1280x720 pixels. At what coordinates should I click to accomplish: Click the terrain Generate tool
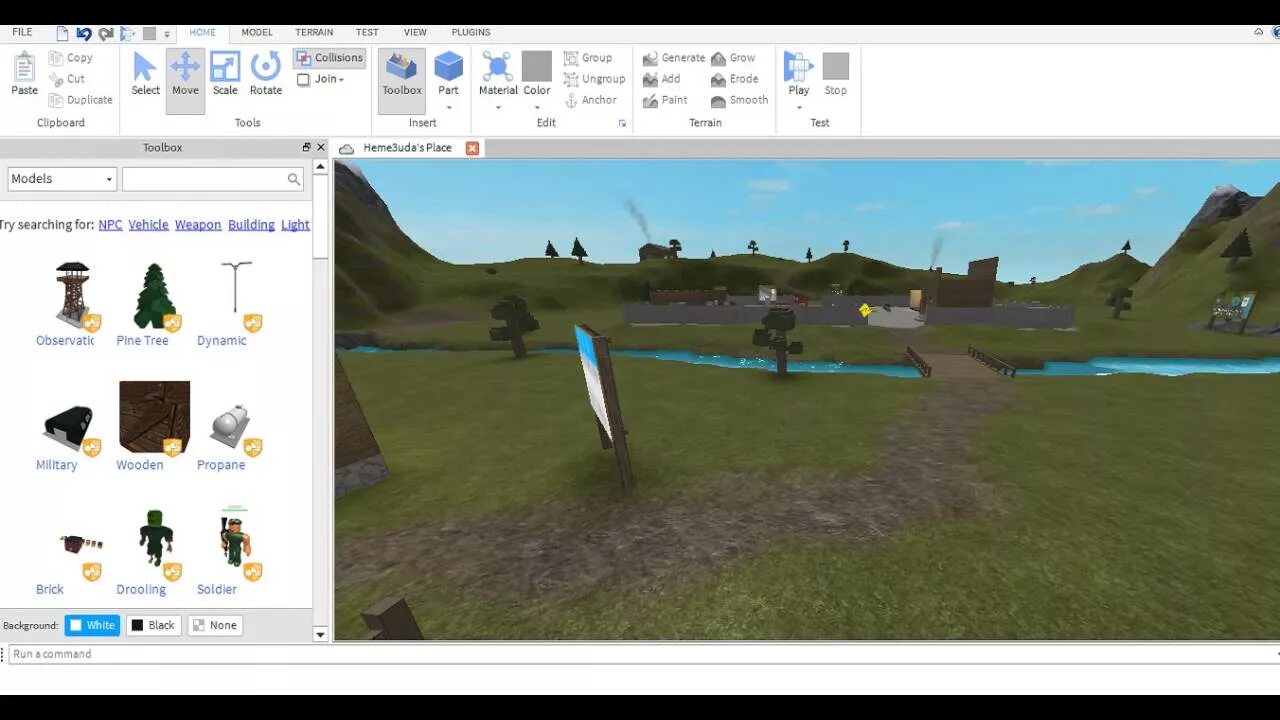[674, 58]
